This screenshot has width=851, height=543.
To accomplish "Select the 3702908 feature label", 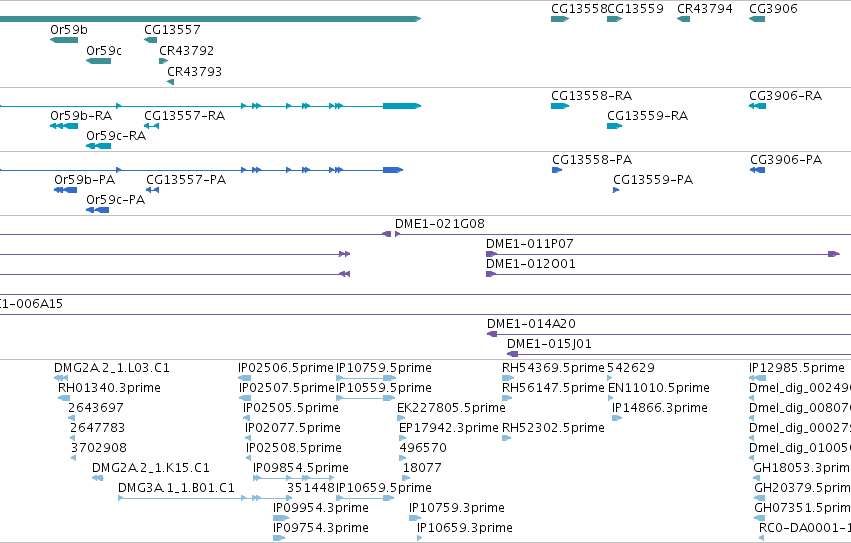I will coord(99,449).
